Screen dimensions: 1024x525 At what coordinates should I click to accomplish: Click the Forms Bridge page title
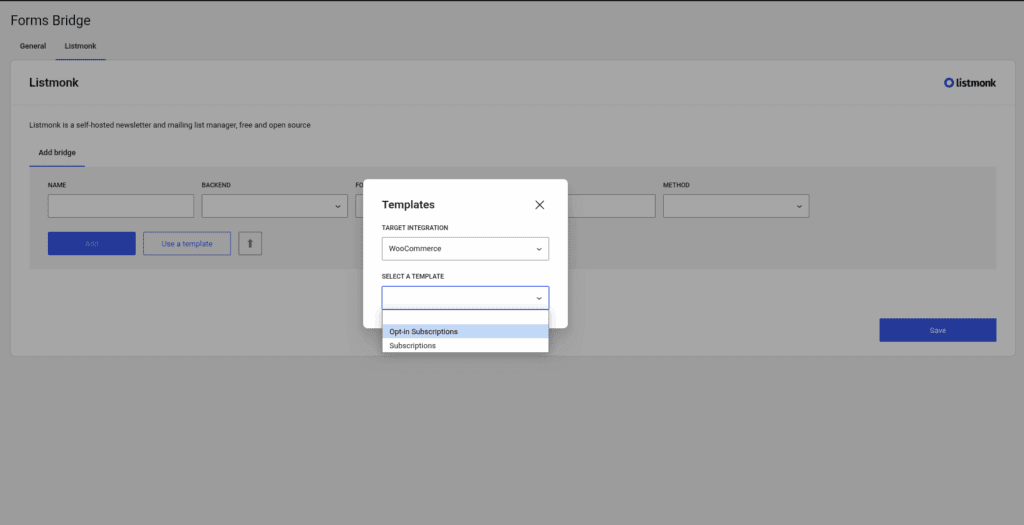pyautogui.click(x=50, y=20)
